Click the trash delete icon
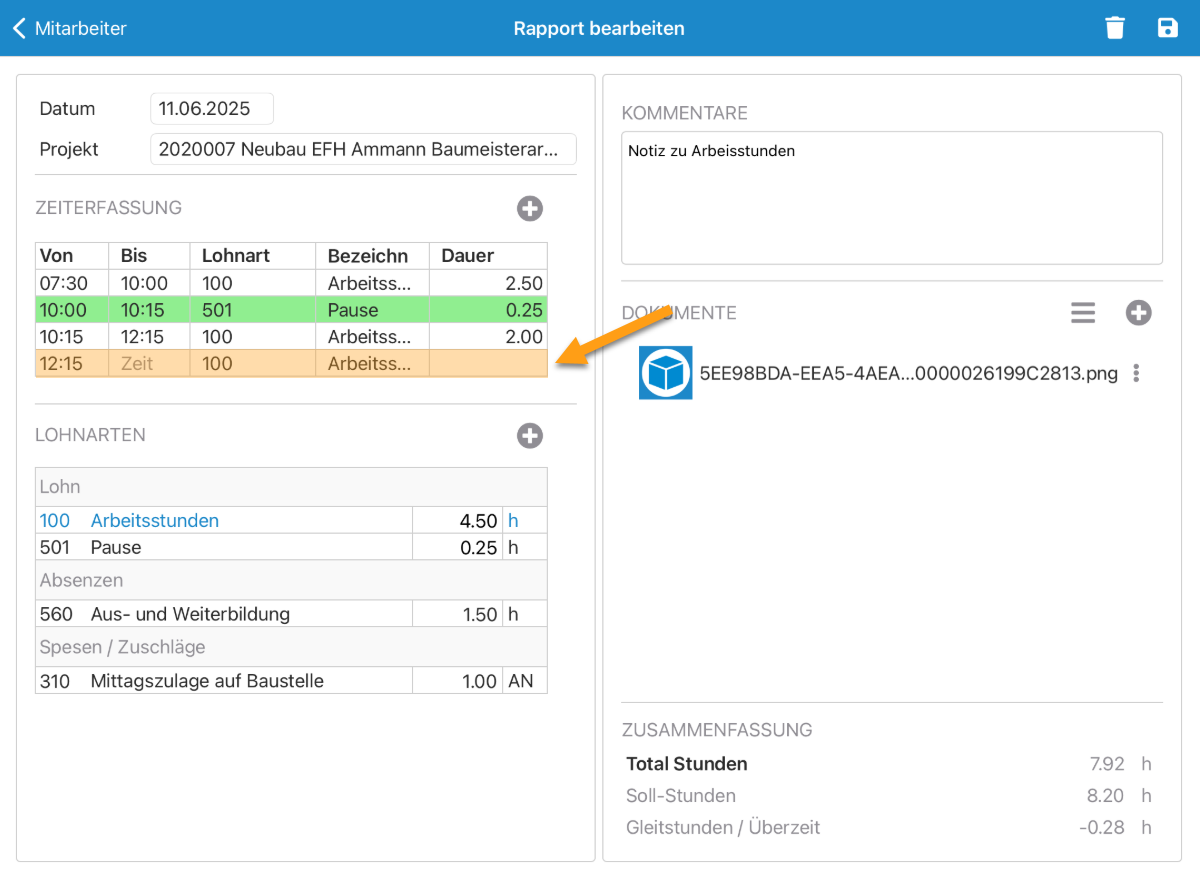Screen dimensions: 1200x880 pyautogui.click(x=1115, y=28)
